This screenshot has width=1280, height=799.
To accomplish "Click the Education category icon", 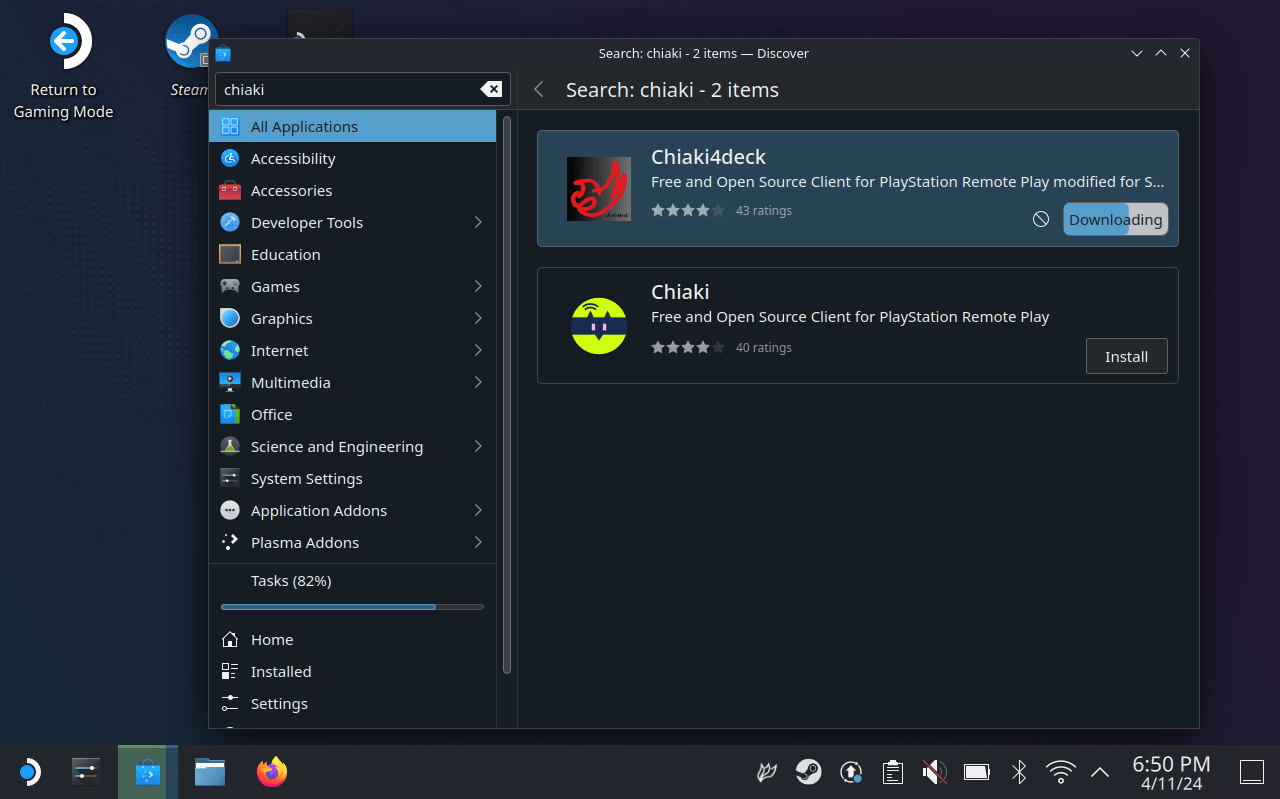I will pos(230,255).
